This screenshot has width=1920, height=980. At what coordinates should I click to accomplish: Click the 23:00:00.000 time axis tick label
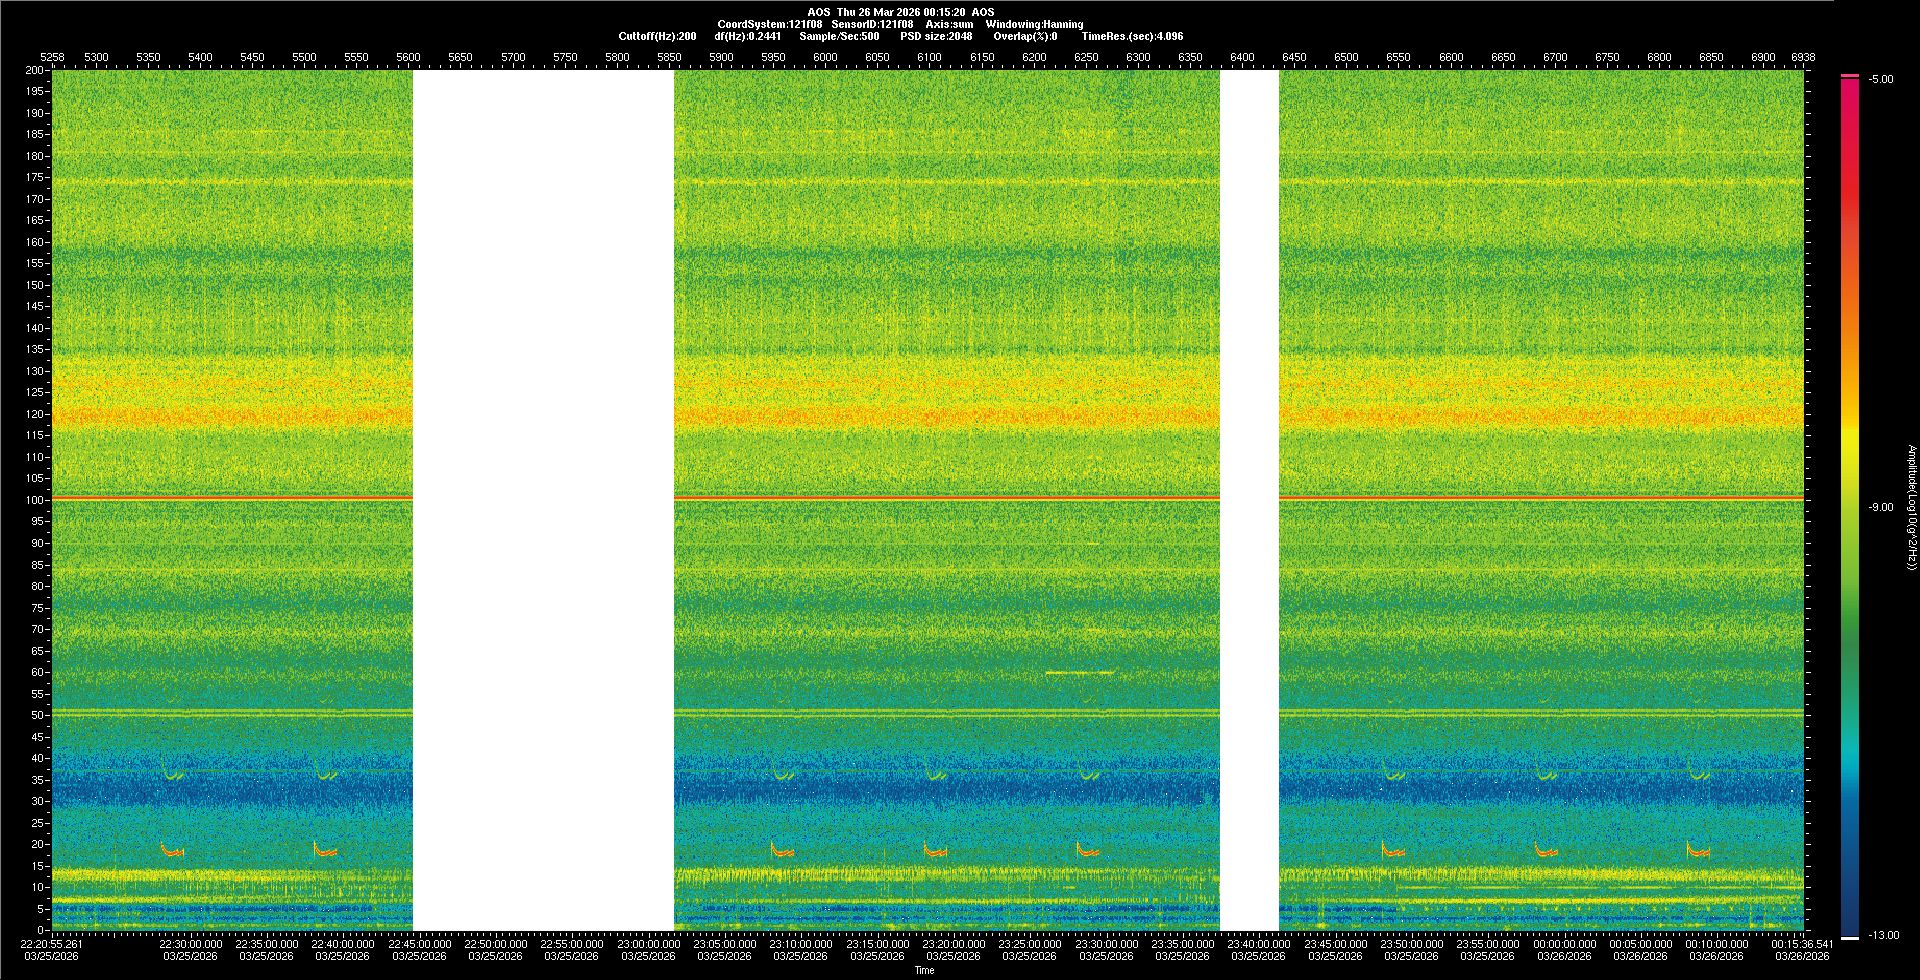pos(648,944)
